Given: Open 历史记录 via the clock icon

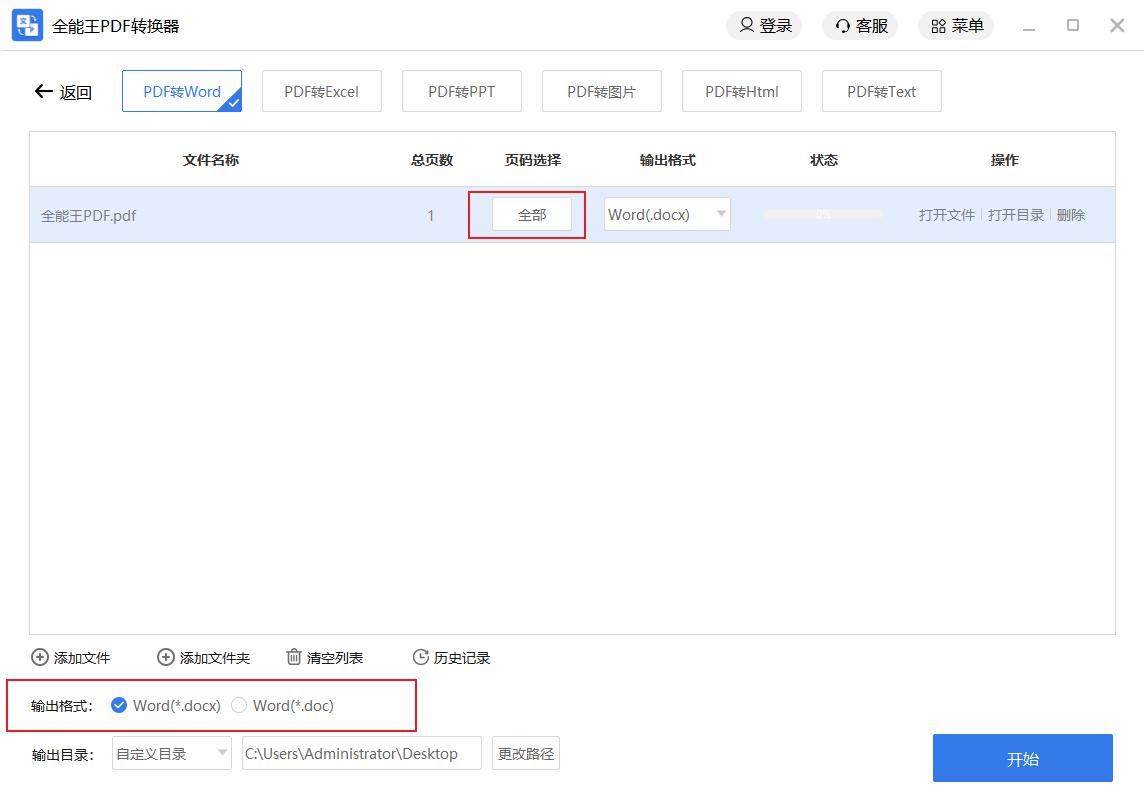Looking at the screenshot, I should (x=421, y=657).
